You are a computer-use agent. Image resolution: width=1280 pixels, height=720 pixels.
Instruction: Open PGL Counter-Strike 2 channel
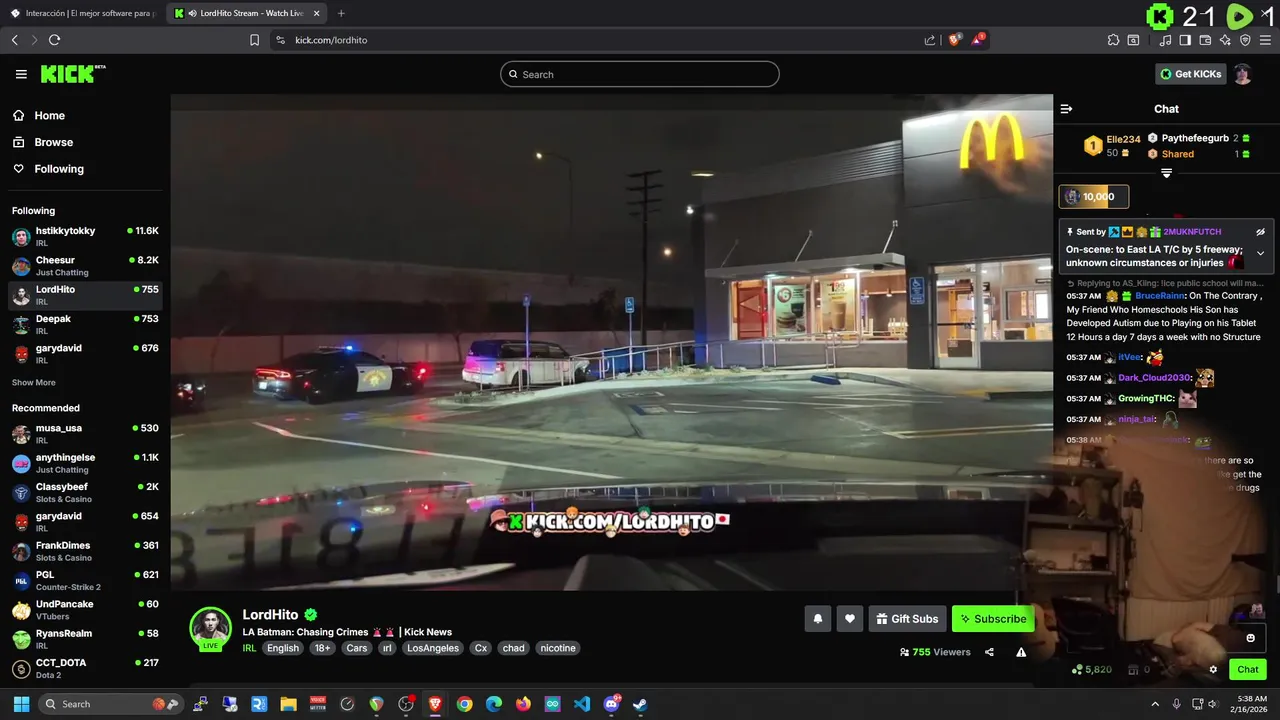point(85,581)
